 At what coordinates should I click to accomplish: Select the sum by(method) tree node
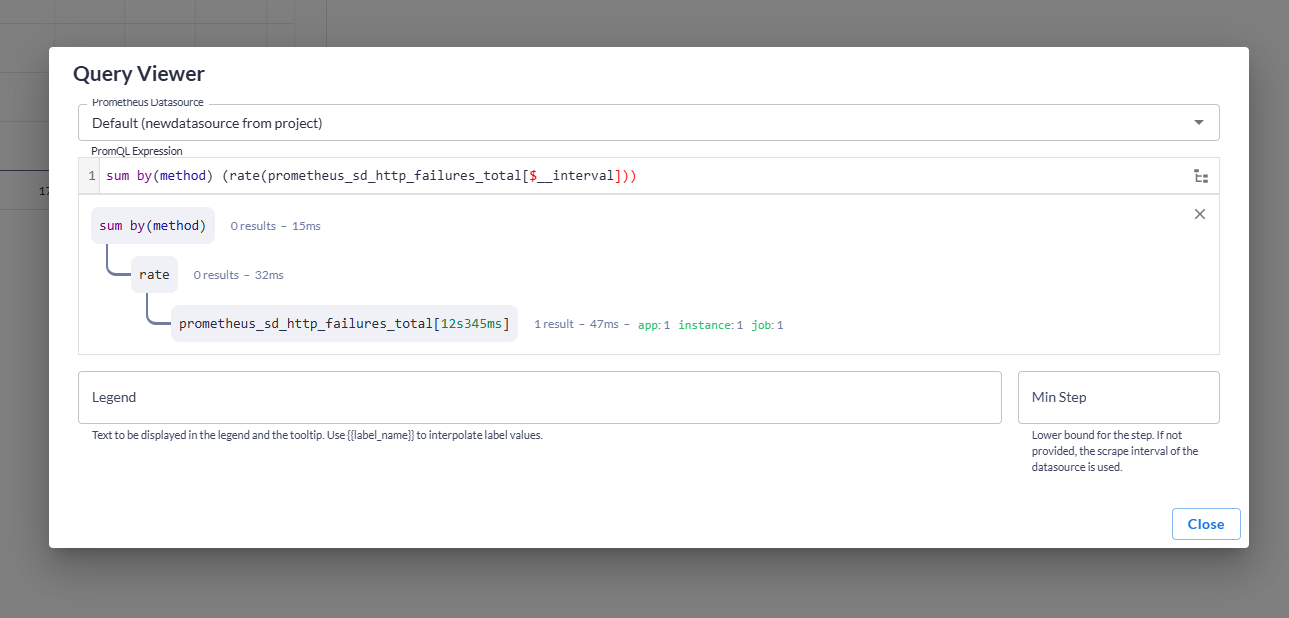point(152,226)
